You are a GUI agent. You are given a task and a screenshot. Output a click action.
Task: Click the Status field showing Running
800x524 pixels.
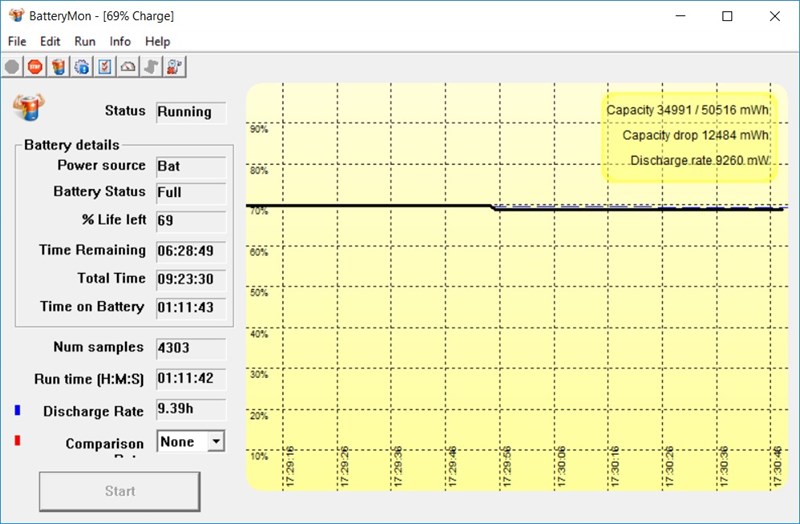191,112
